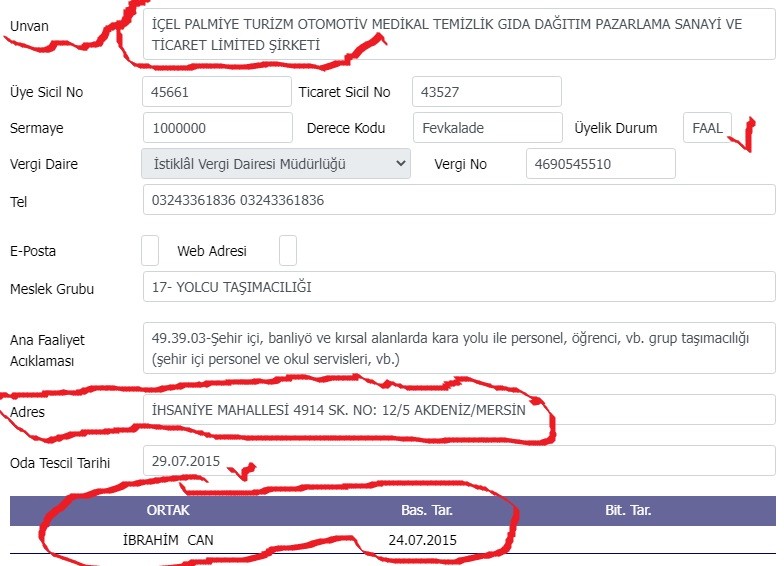Click the Ana Faaliyet Açıklaması label

tap(48, 350)
